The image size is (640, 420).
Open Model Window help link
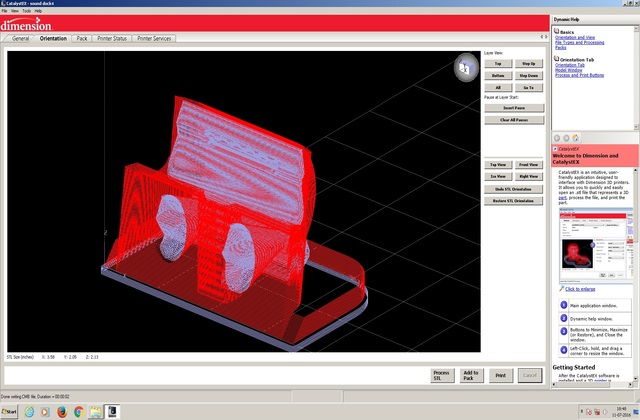(569, 70)
